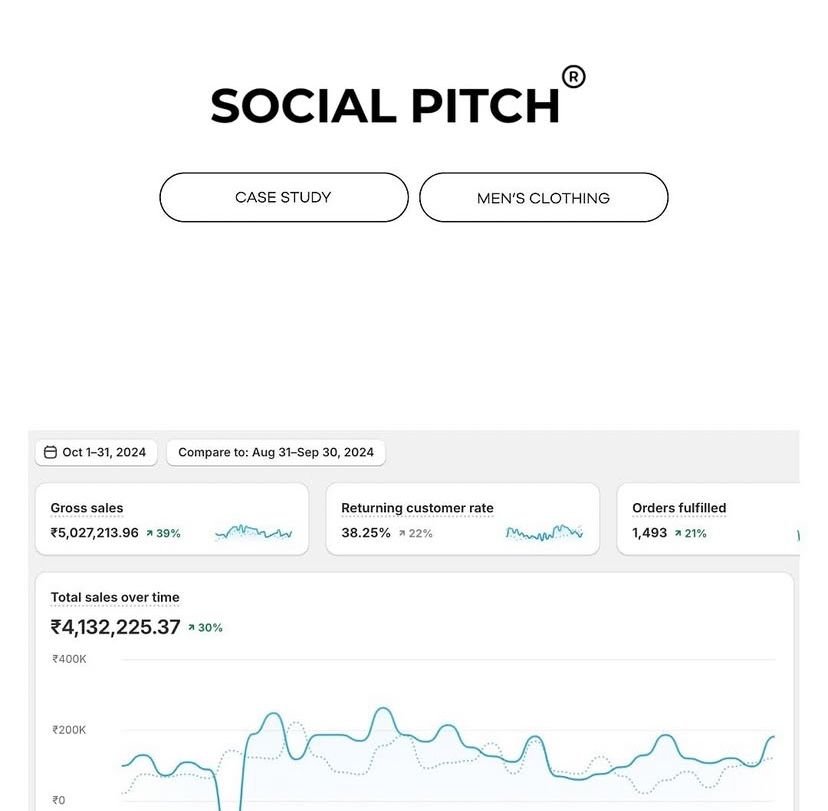
Task: Click the Returning customer rate title
Action: coord(417,508)
